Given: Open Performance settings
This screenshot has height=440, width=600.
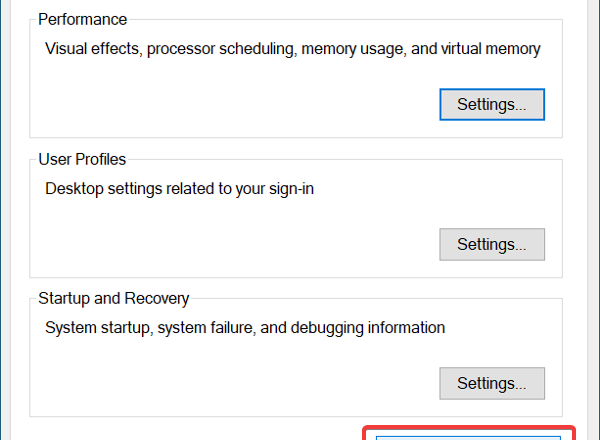Looking at the screenshot, I should 492,104.
